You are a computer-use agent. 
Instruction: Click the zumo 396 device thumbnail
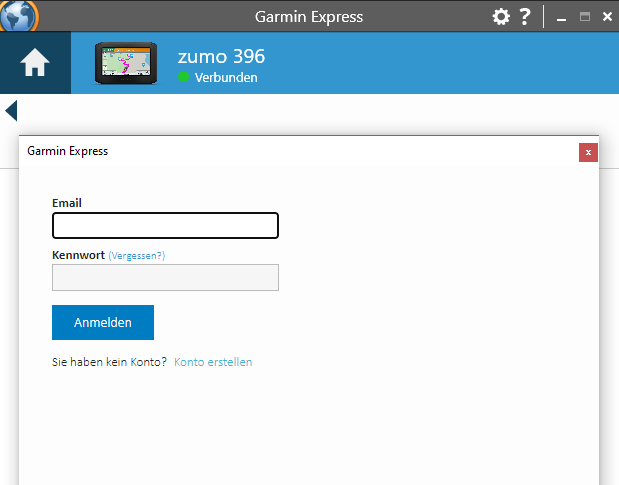coord(126,63)
